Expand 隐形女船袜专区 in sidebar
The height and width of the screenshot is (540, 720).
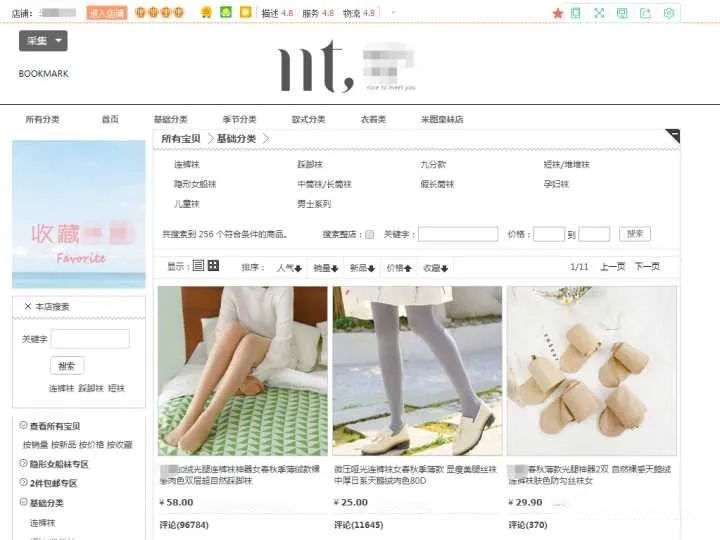click(23, 463)
